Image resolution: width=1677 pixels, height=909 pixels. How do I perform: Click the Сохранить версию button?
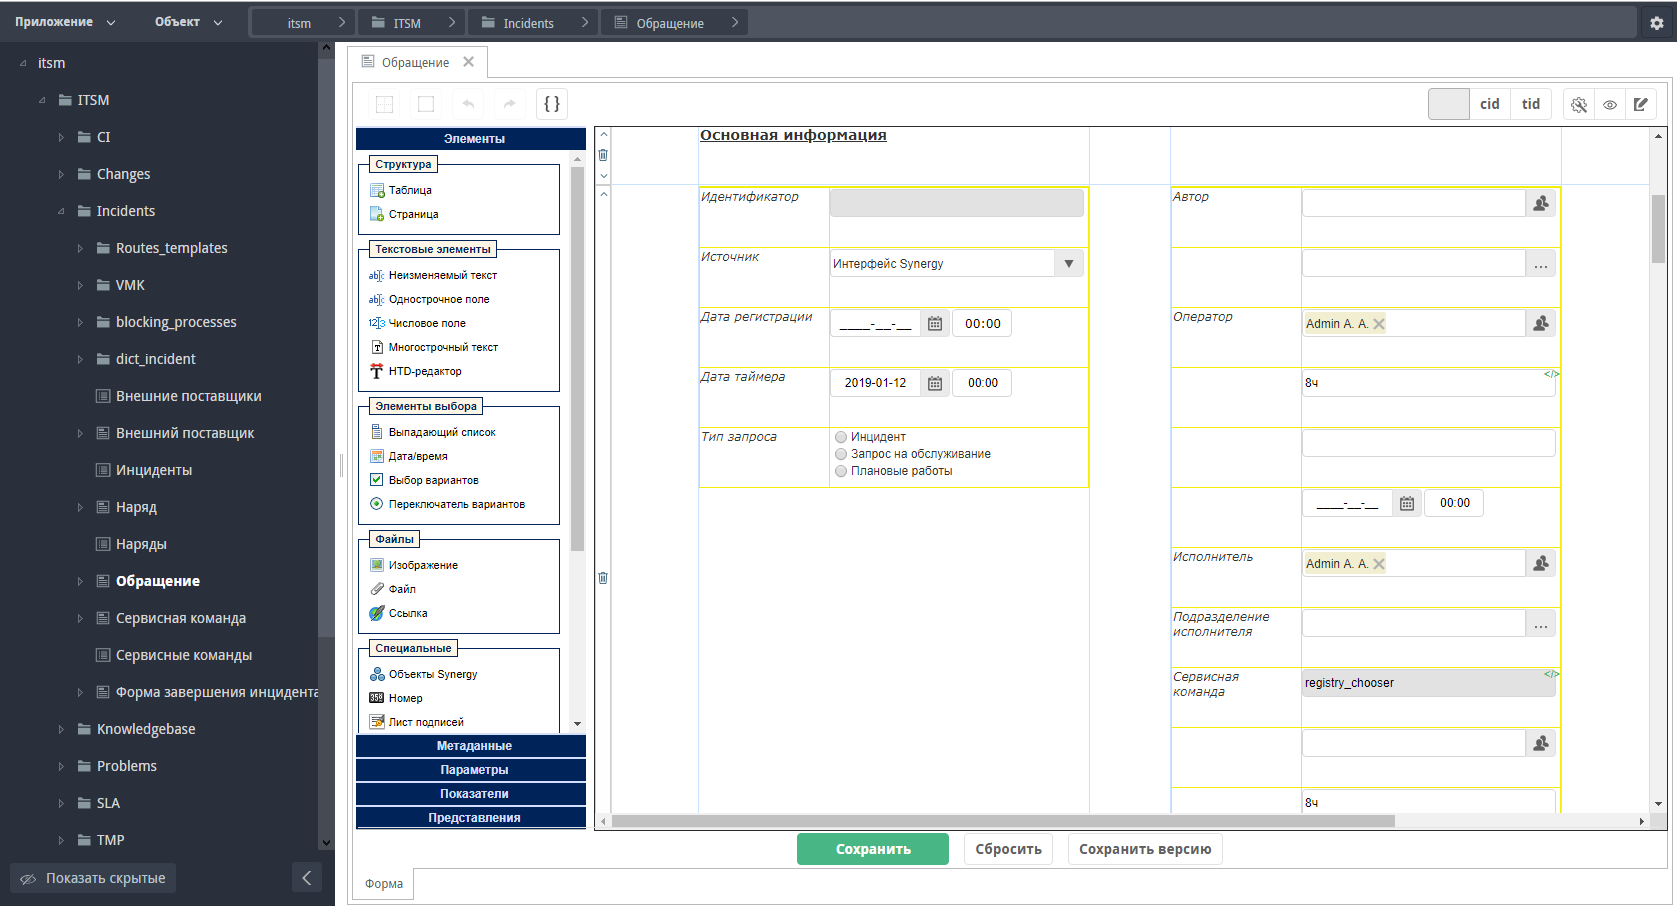pos(1145,849)
